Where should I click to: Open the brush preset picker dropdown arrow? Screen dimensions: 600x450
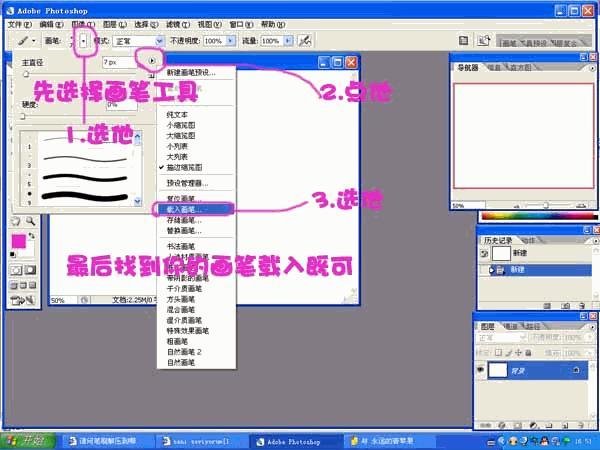pos(83,41)
